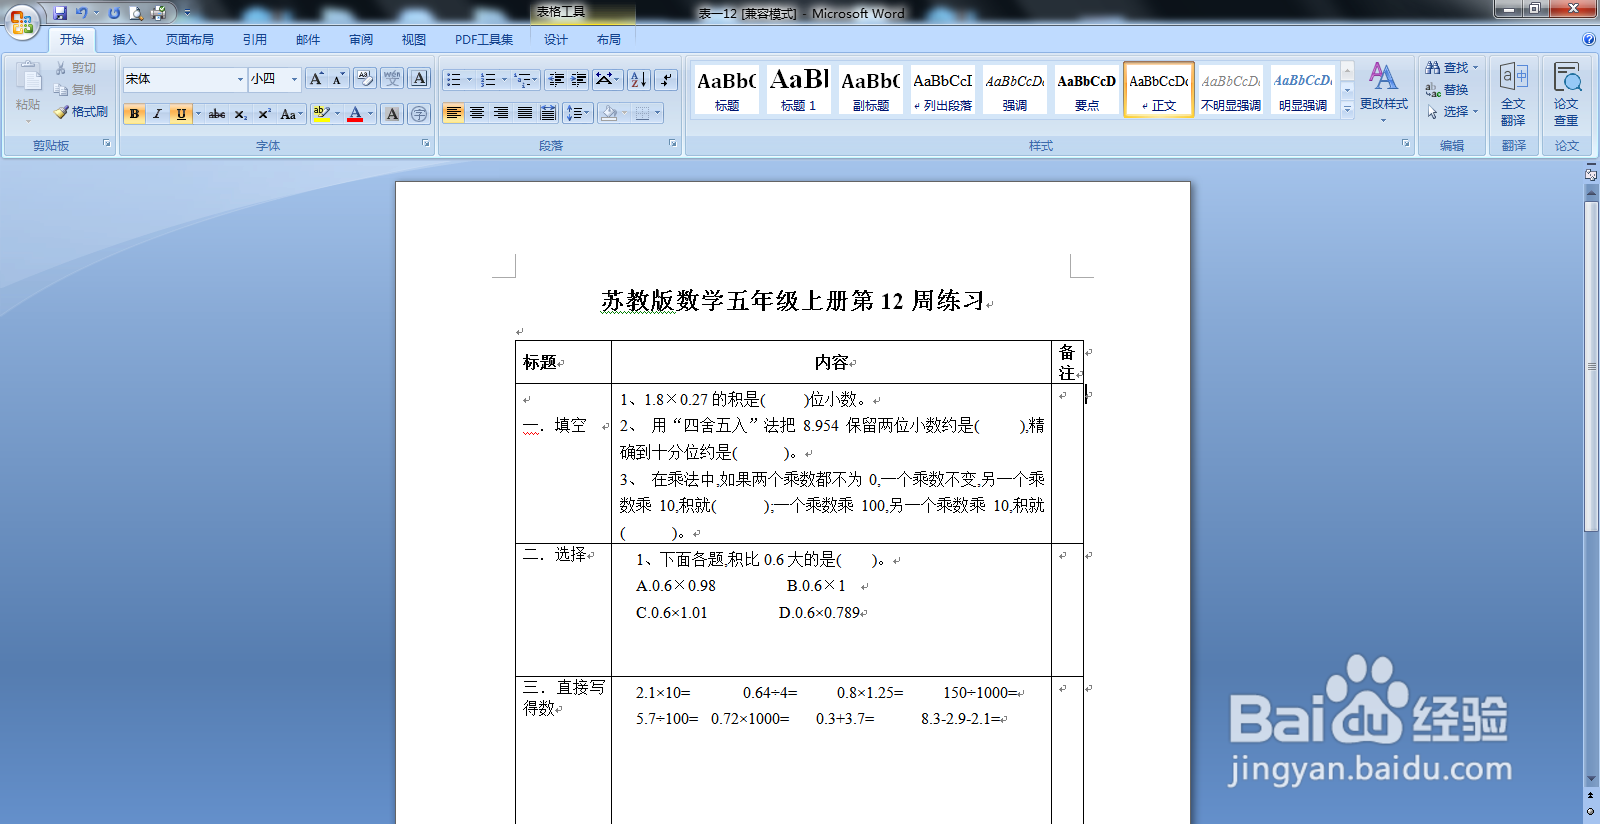
Task: Click the 查找 find button
Action: click(x=1451, y=68)
